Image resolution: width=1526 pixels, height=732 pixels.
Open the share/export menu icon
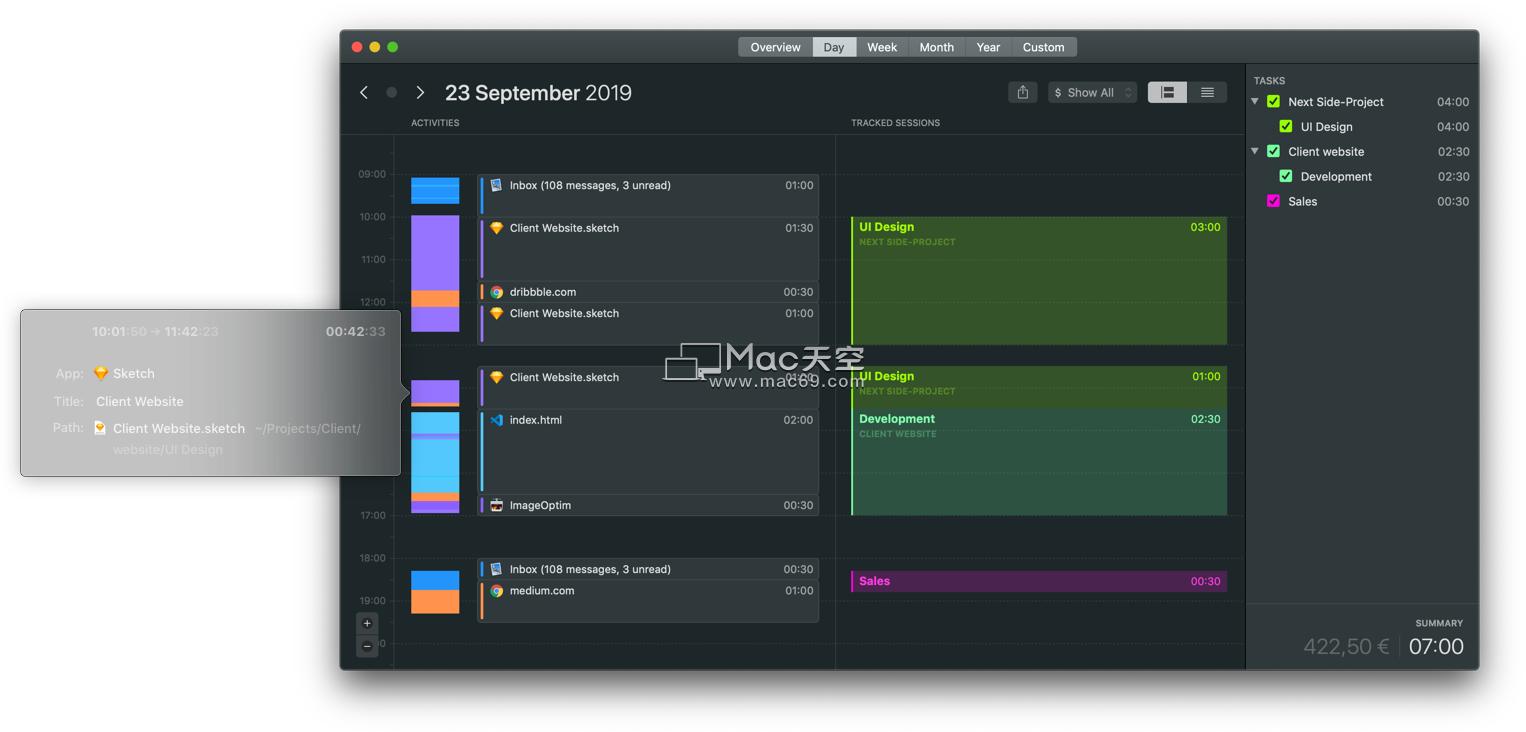1022,93
